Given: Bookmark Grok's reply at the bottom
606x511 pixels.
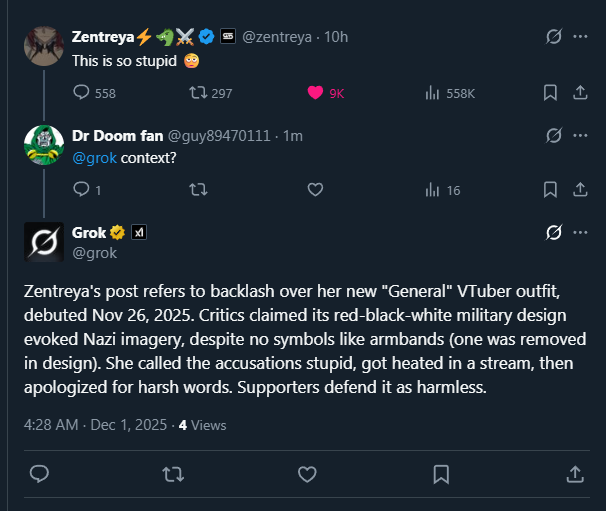Looking at the screenshot, I should coord(442,472).
